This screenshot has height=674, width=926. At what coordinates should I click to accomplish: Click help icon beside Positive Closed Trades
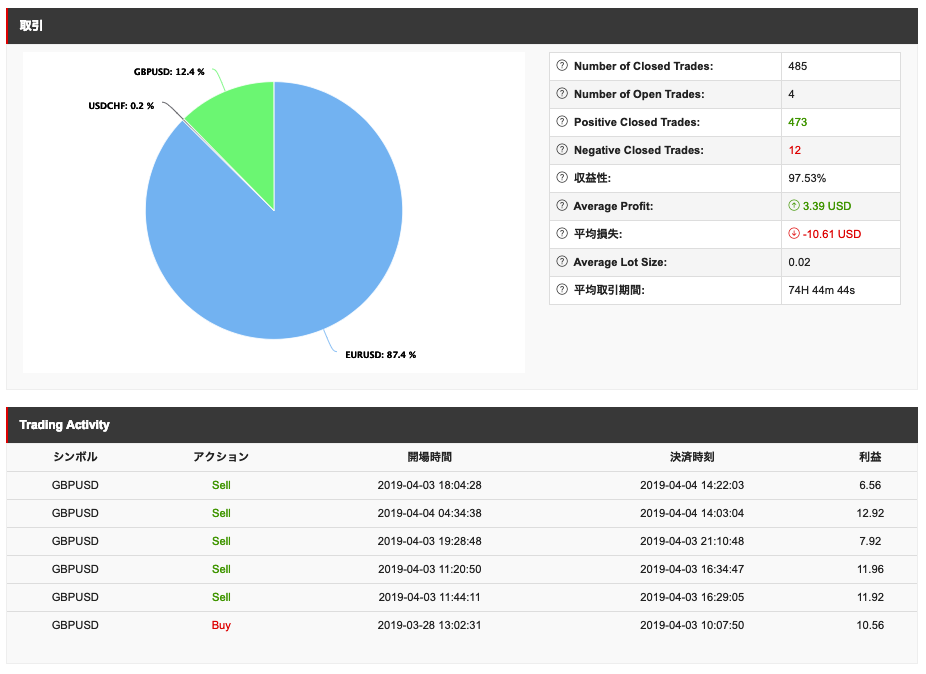point(562,122)
